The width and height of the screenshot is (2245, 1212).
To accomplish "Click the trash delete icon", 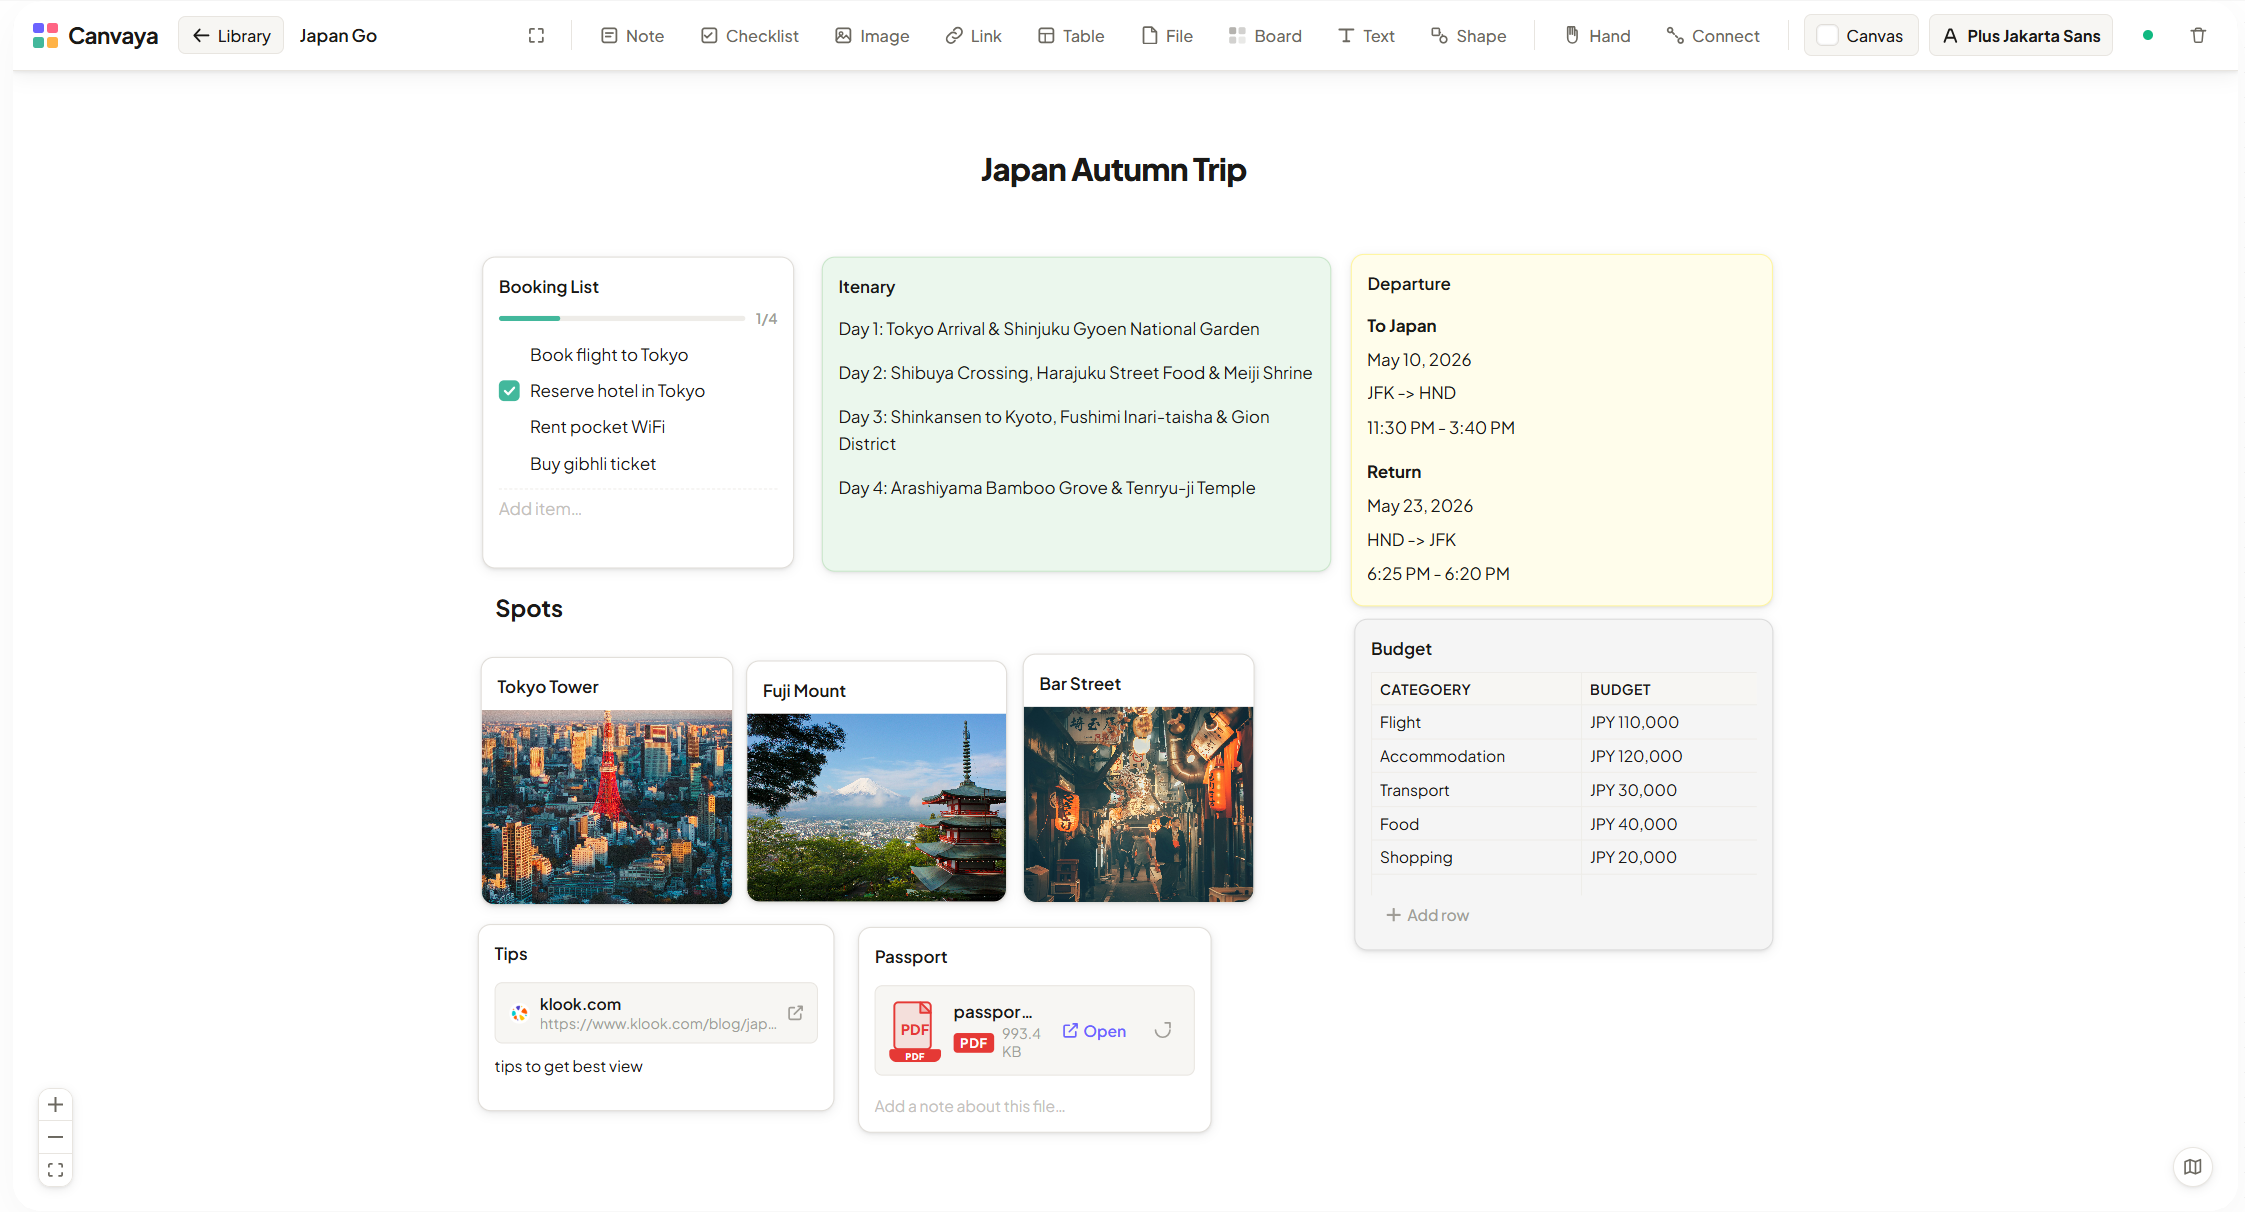I will (2198, 36).
